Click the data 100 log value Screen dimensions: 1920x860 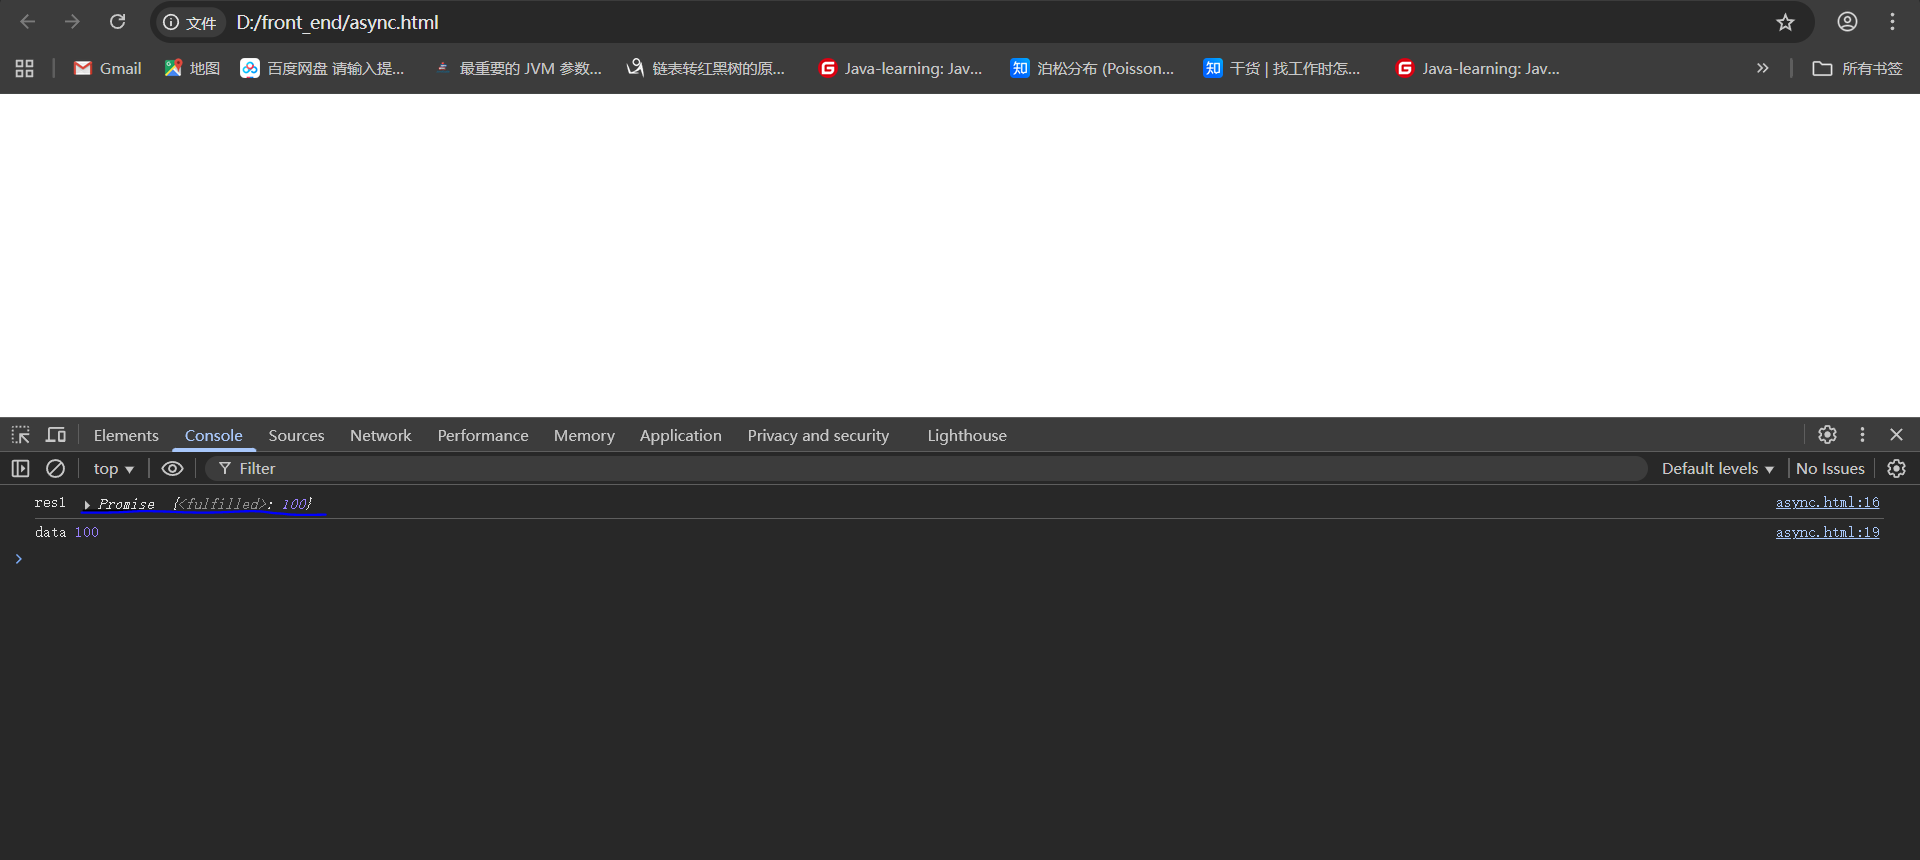coord(87,533)
